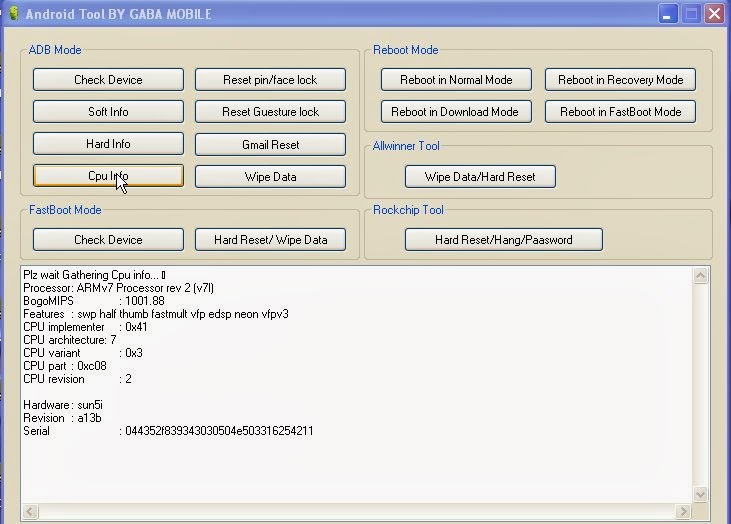The height and width of the screenshot is (524, 731).
Task: Minimize the Android Tool window
Action: point(668,14)
